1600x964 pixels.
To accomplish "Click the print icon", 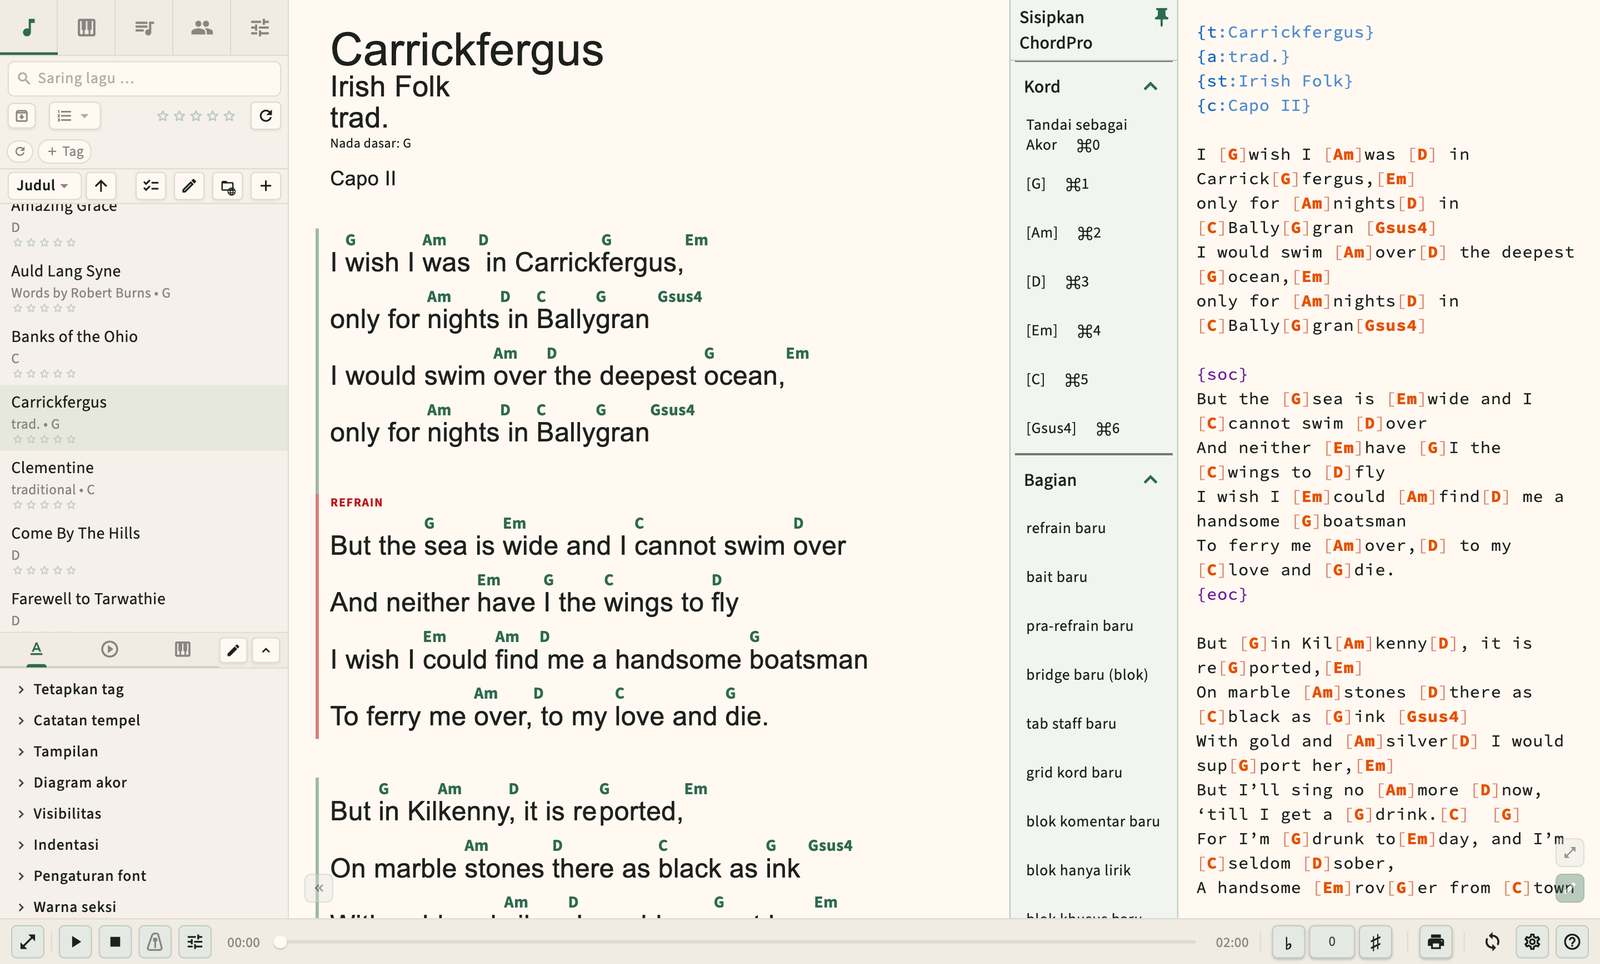I will coord(1436,942).
